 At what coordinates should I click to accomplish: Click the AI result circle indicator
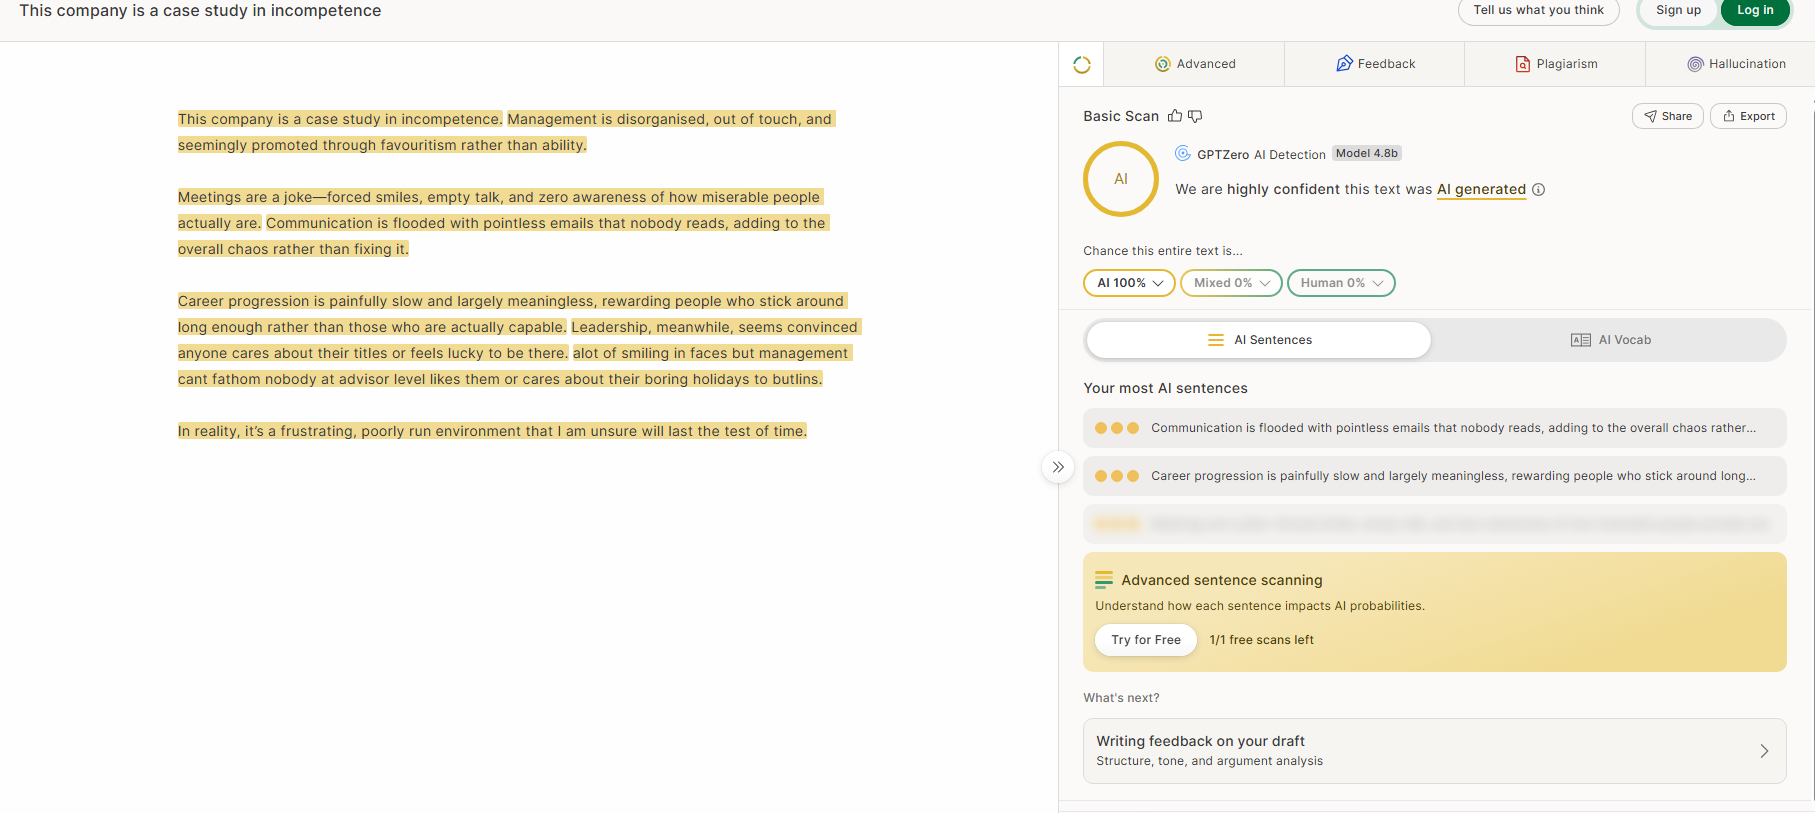coord(1121,179)
